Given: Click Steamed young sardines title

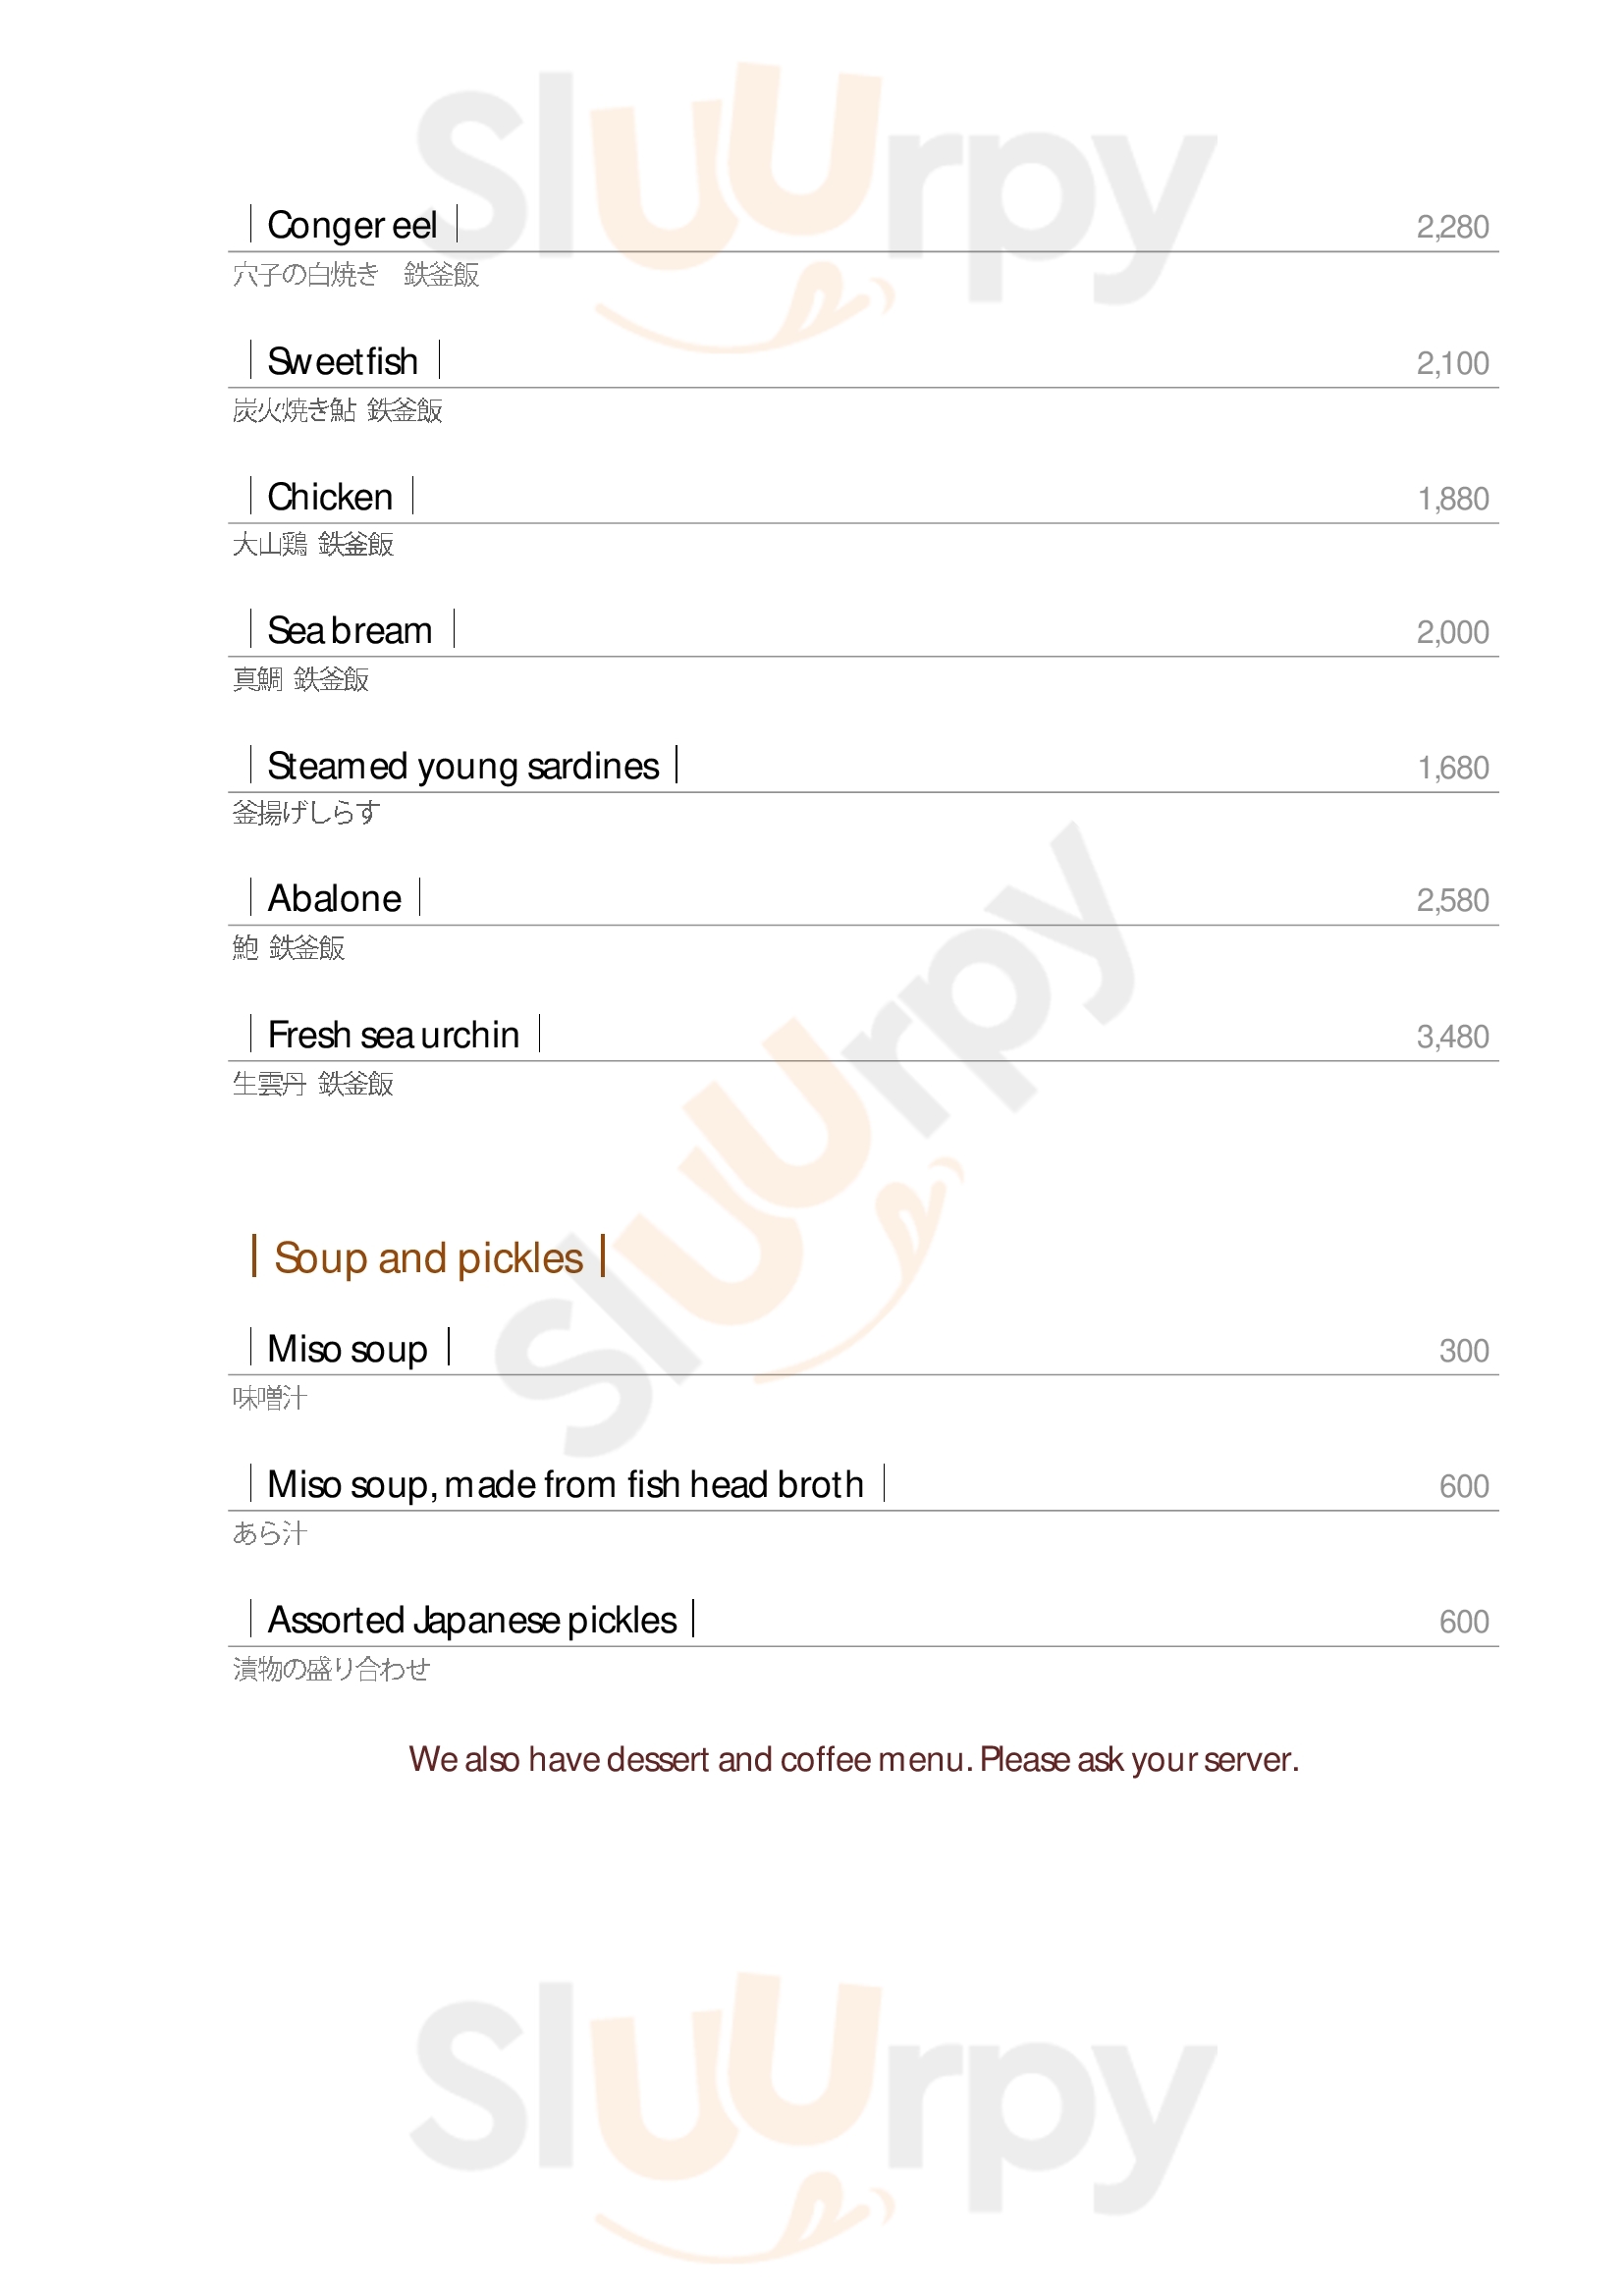Looking at the screenshot, I should pos(463,766).
